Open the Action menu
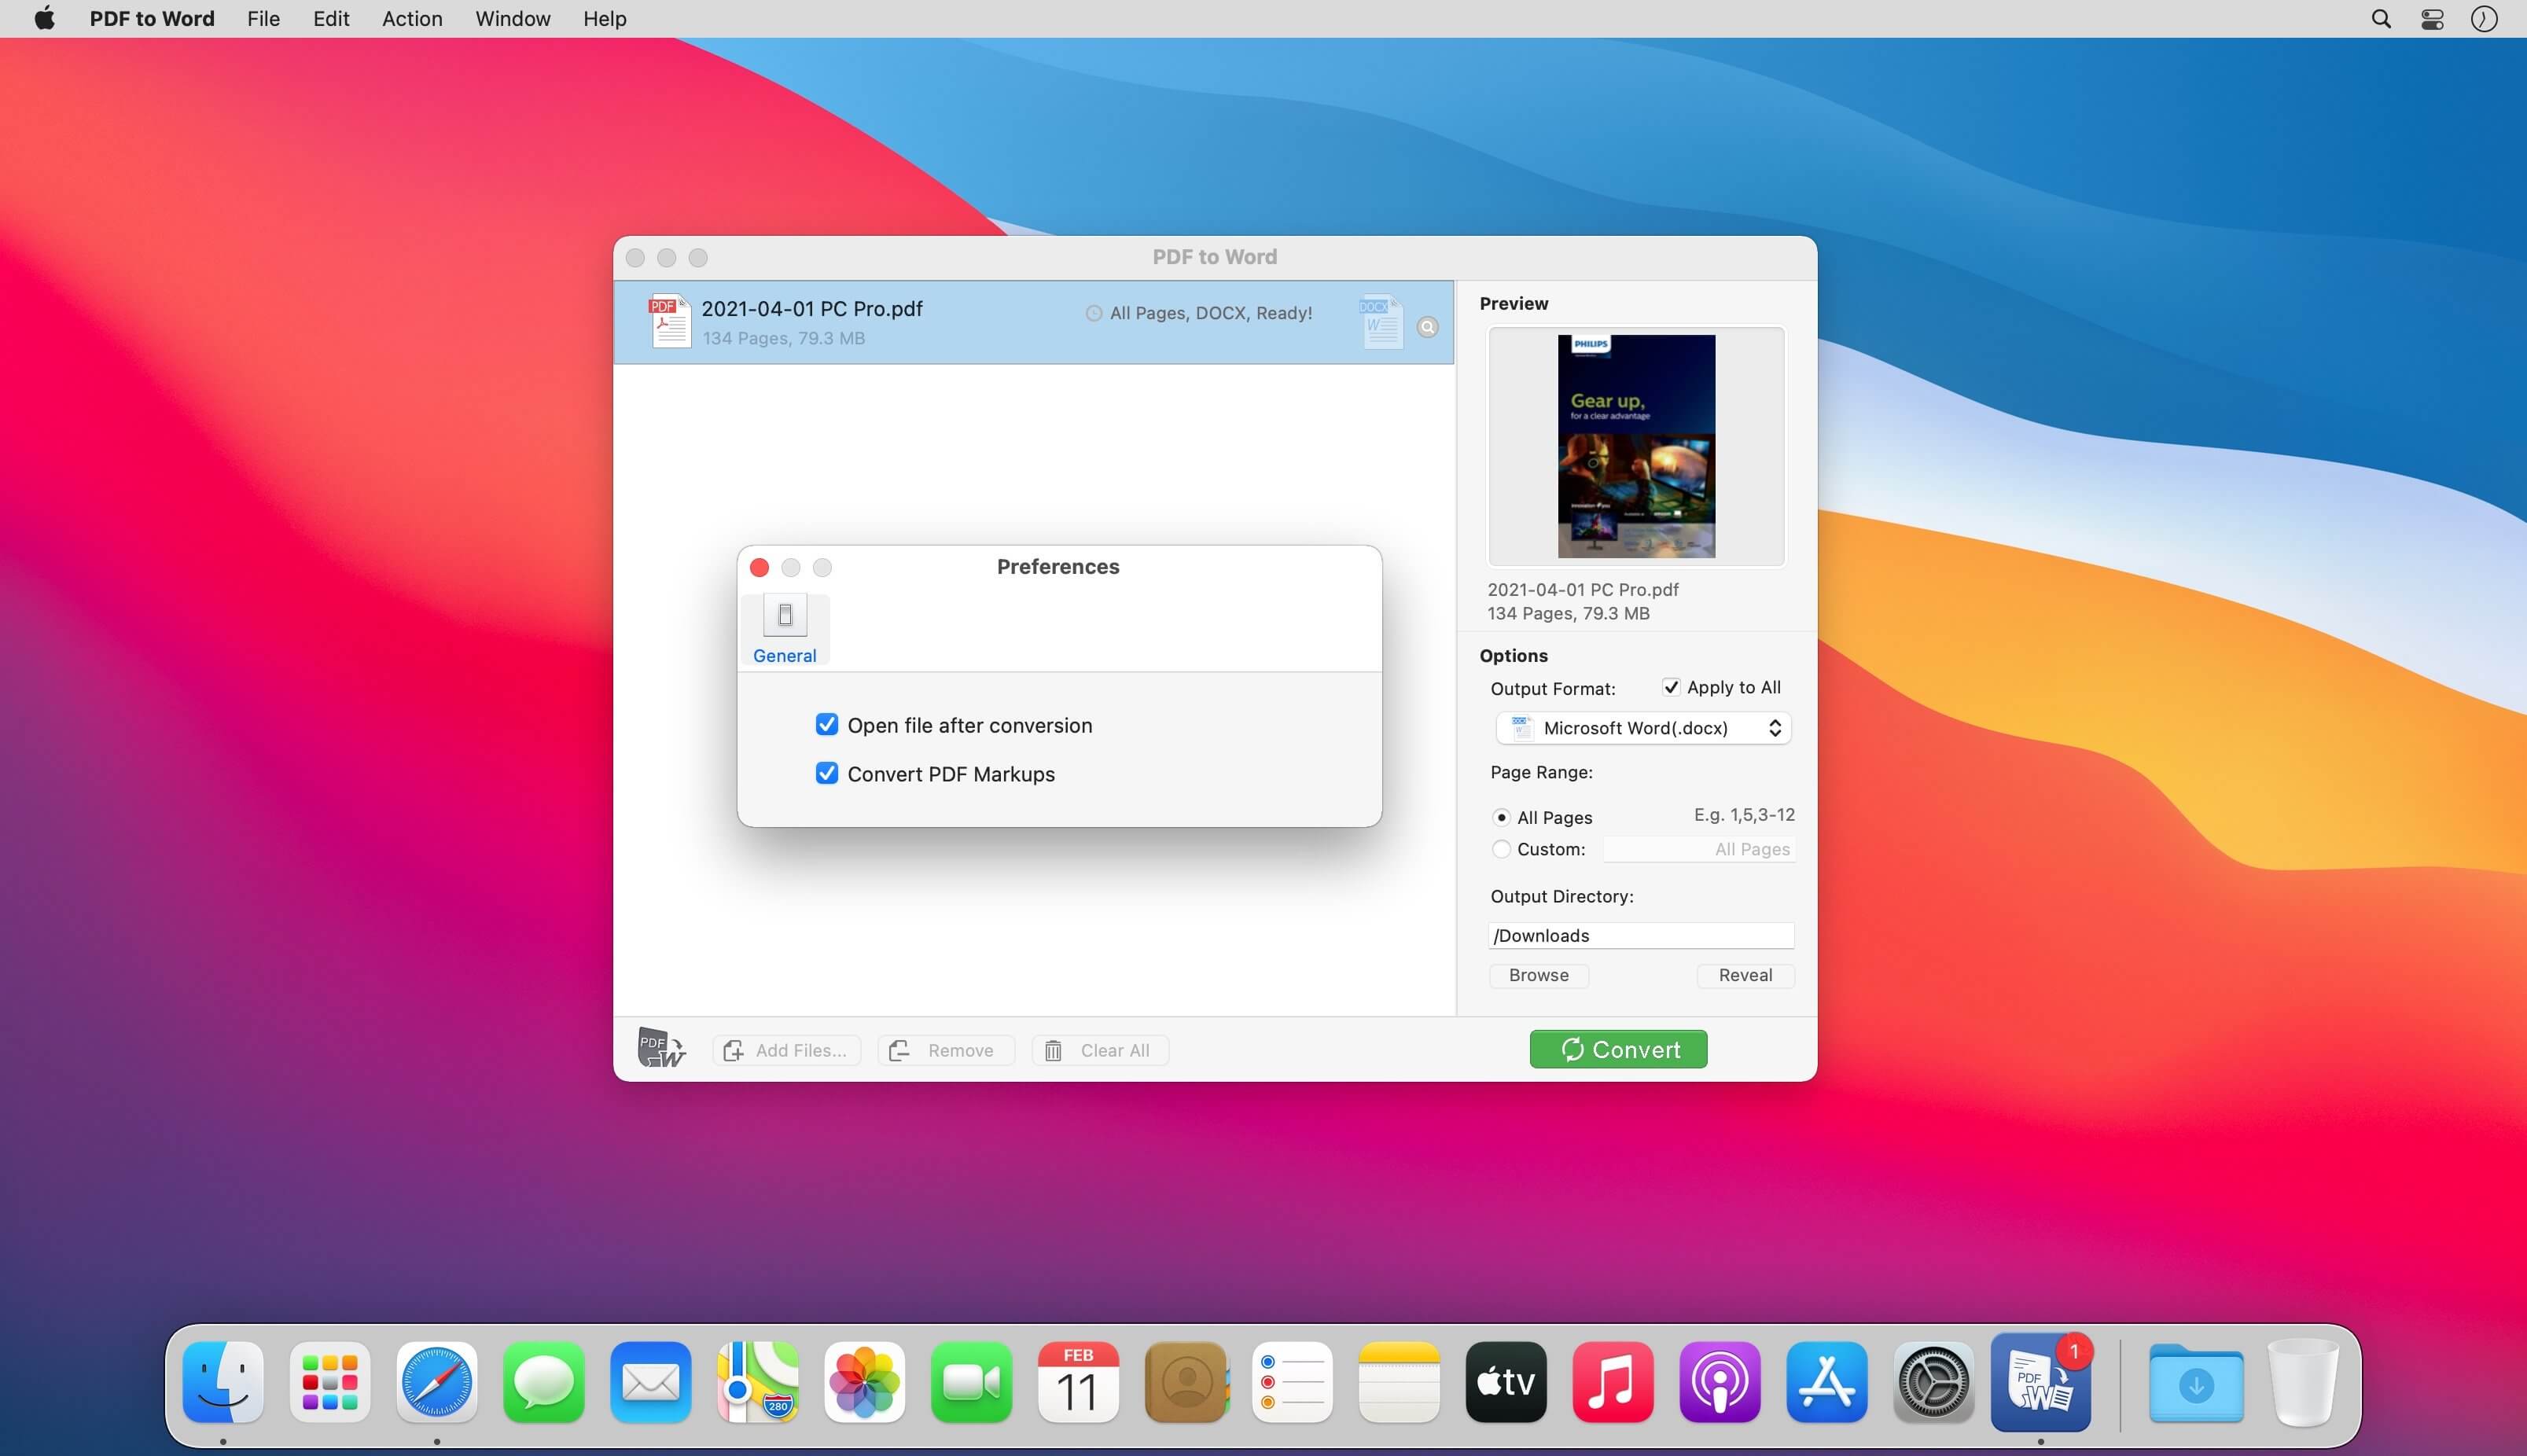The width and height of the screenshot is (2527, 1456). (412, 19)
